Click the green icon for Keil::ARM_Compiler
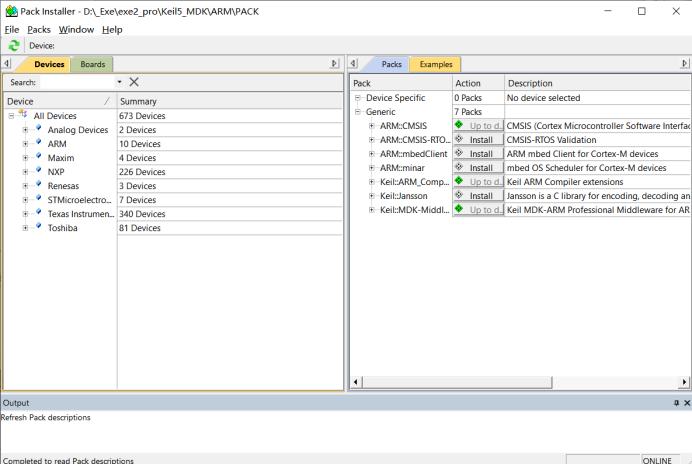Screen dimensions: 692x465 tap(459, 181)
